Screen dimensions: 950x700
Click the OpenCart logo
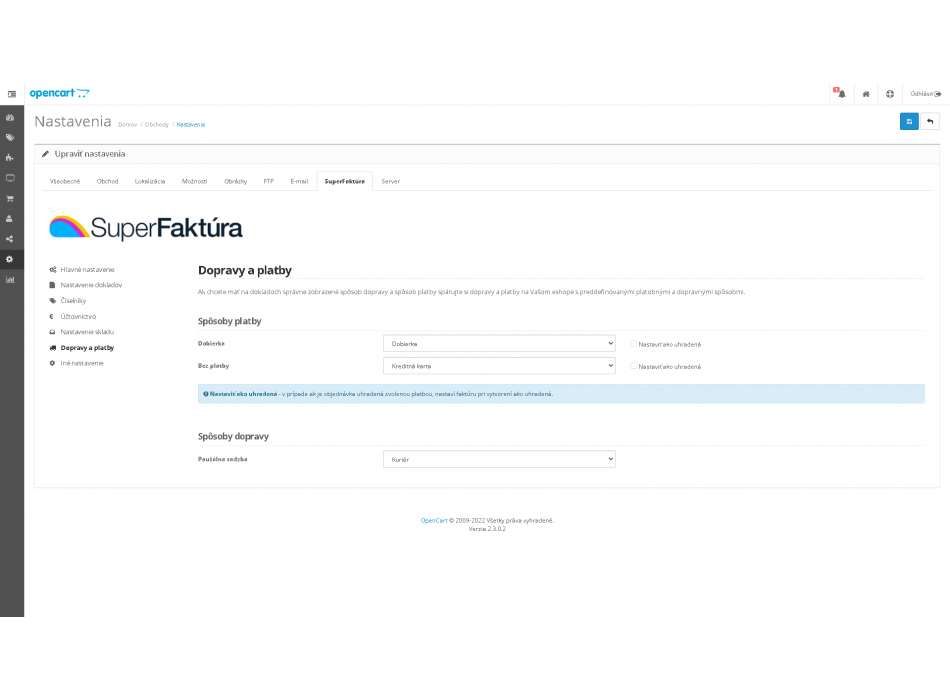click(59, 93)
